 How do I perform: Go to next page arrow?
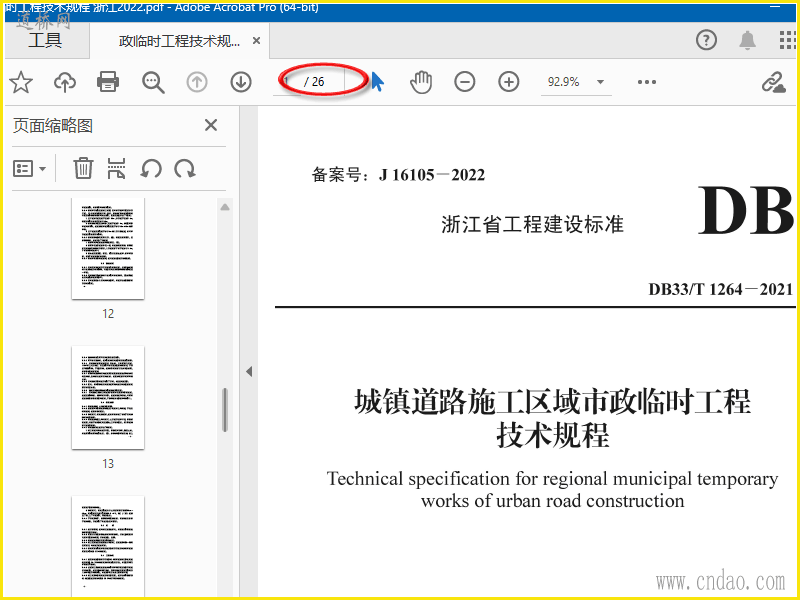coord(241,82)
